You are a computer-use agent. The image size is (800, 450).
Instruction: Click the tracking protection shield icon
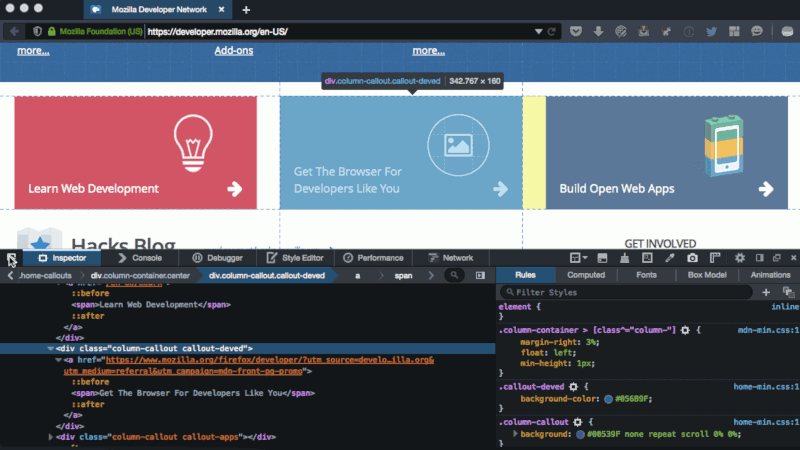pyautogui.click(x=37, y=32)
